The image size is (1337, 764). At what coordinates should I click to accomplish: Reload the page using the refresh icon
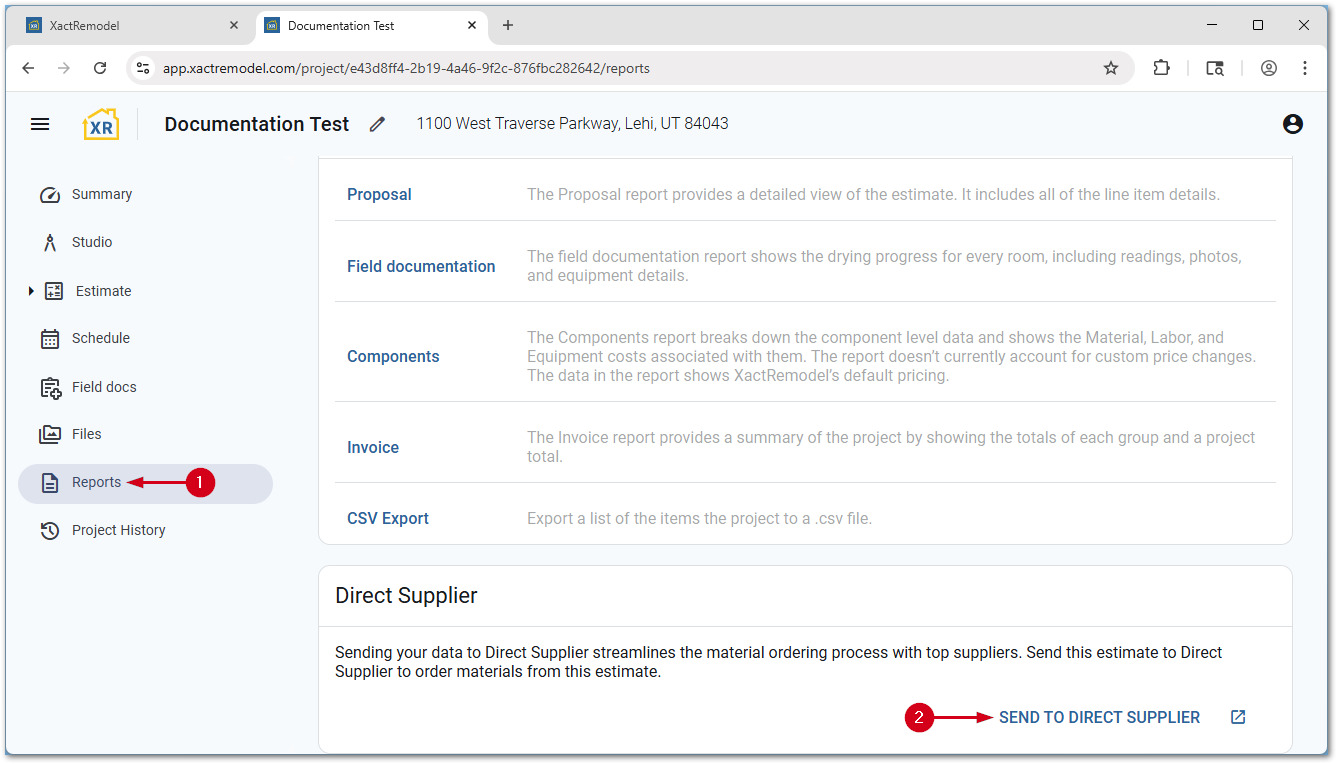100,68
